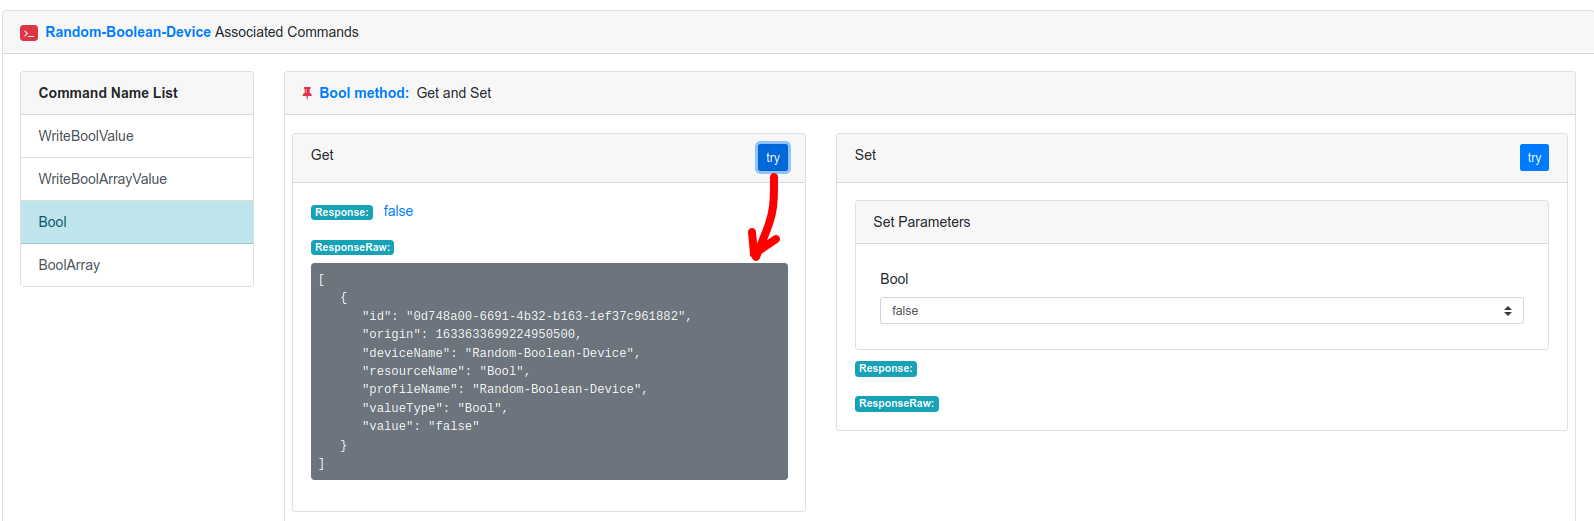Click the Response badge in Set panel
Image resolution: width=1594 pixels, height=521 pixels.
[x=886, y=369]
